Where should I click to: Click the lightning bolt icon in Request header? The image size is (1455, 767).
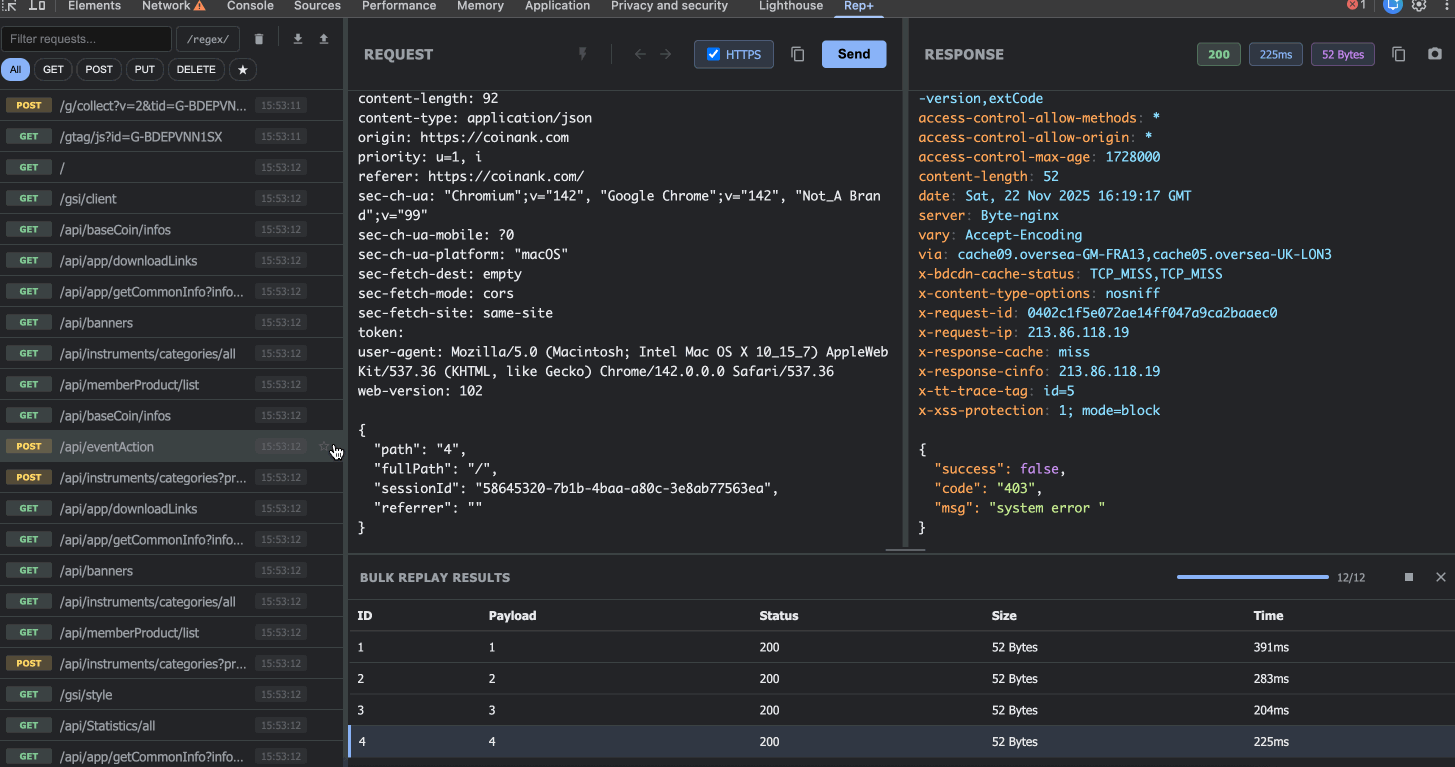tap(583, 54)
